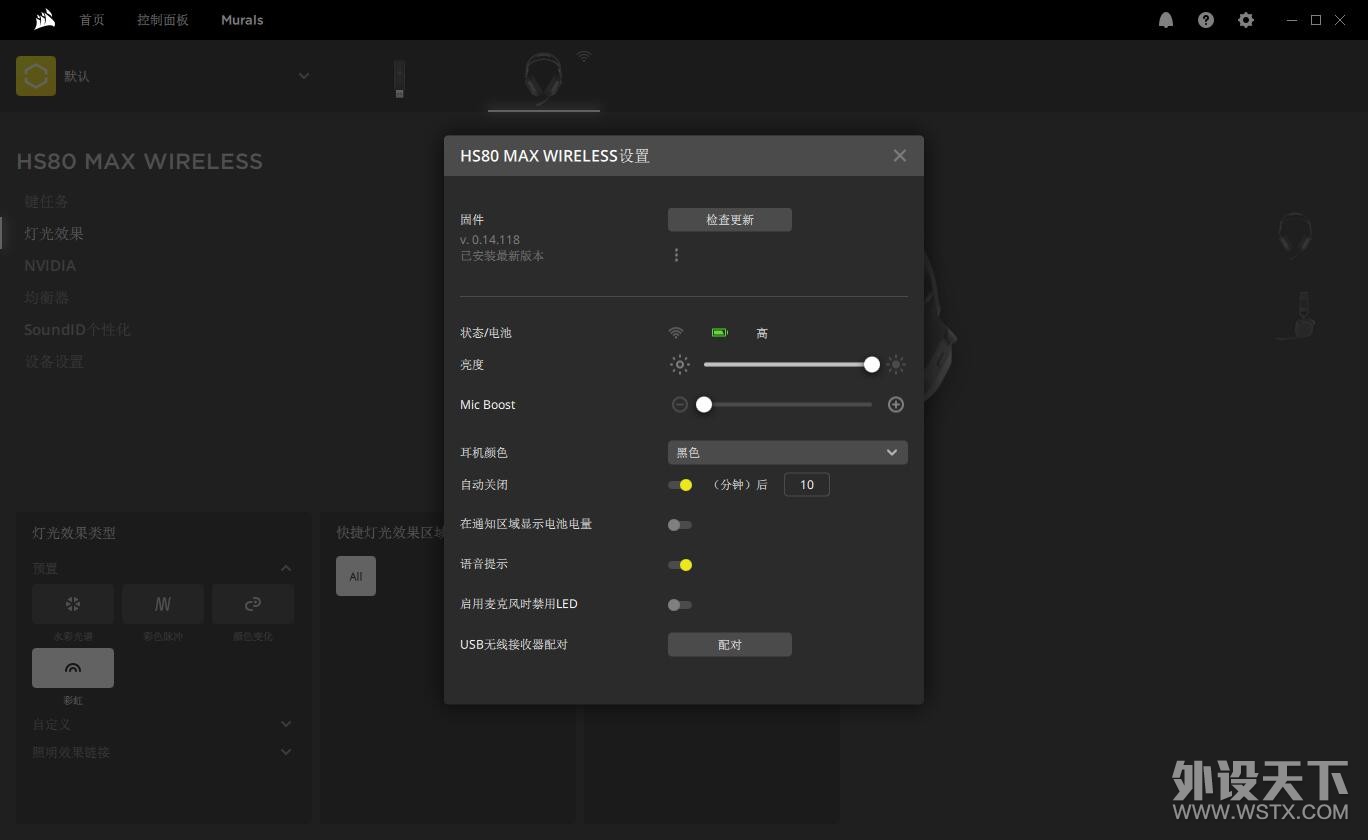Decrease Mic Boost with minus icon
This screenshot has height=840, width=1368.
point(680,405)
